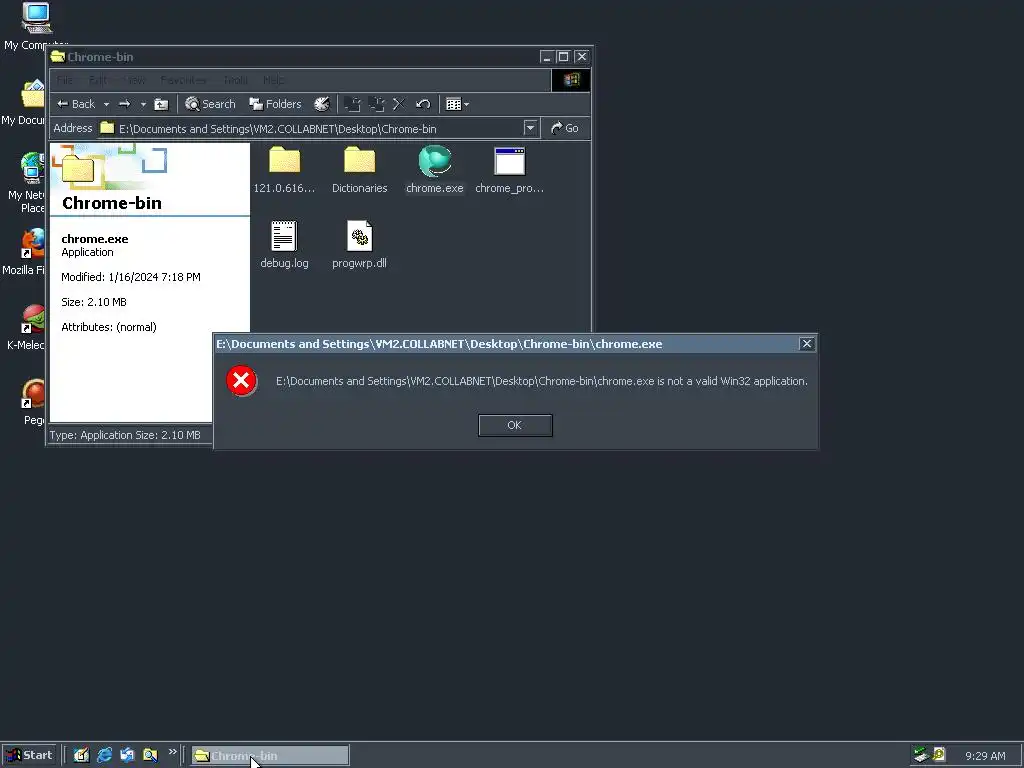Viewport: 1024px width, 768px height.
Task: Click the Chrome-bin folder icon in title bar
Action: pos(58,57)
